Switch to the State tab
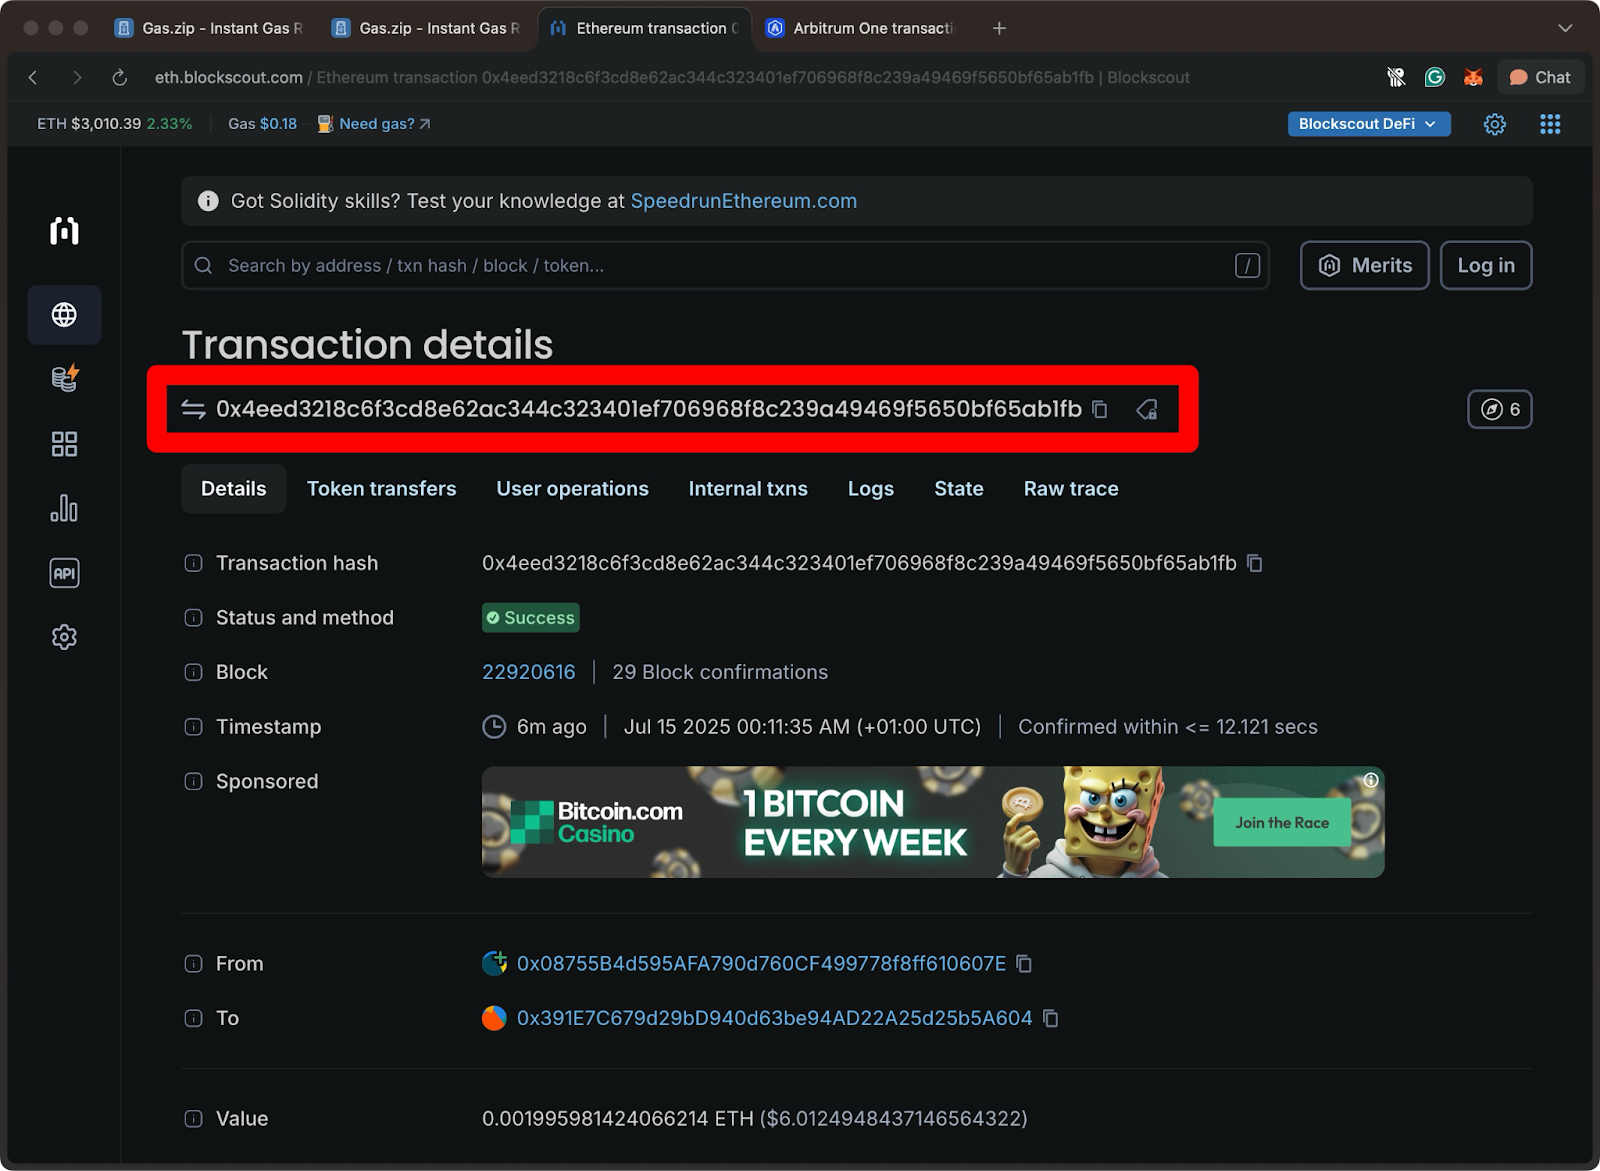The image size is (1600, 1171). tap(959, 489)
